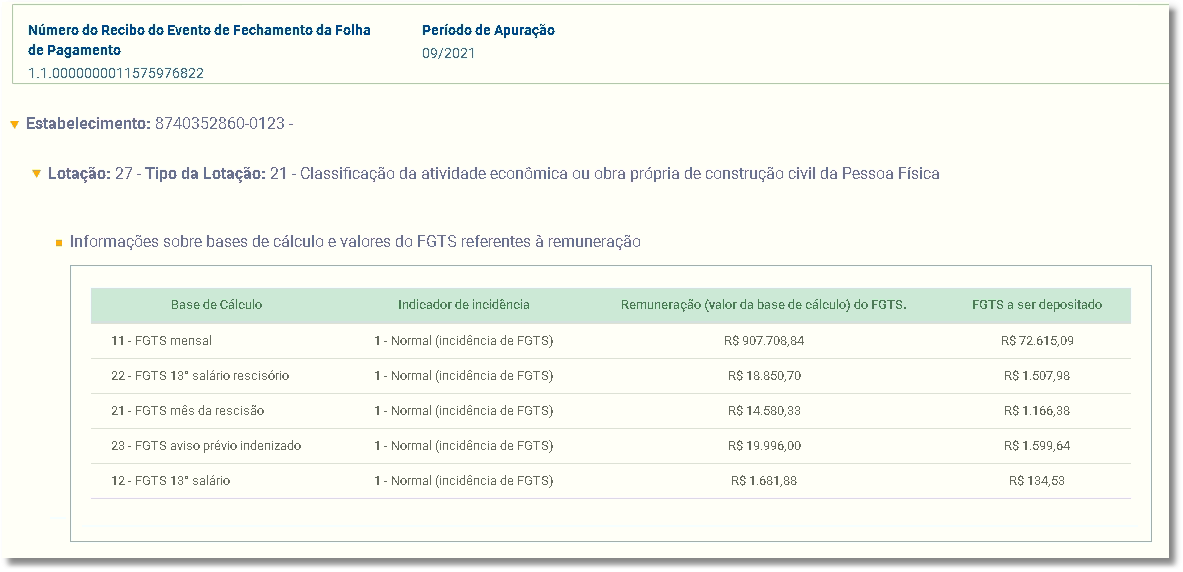Select the 23 - FGTS aviso prévio indenizado row

click(610, 446)
